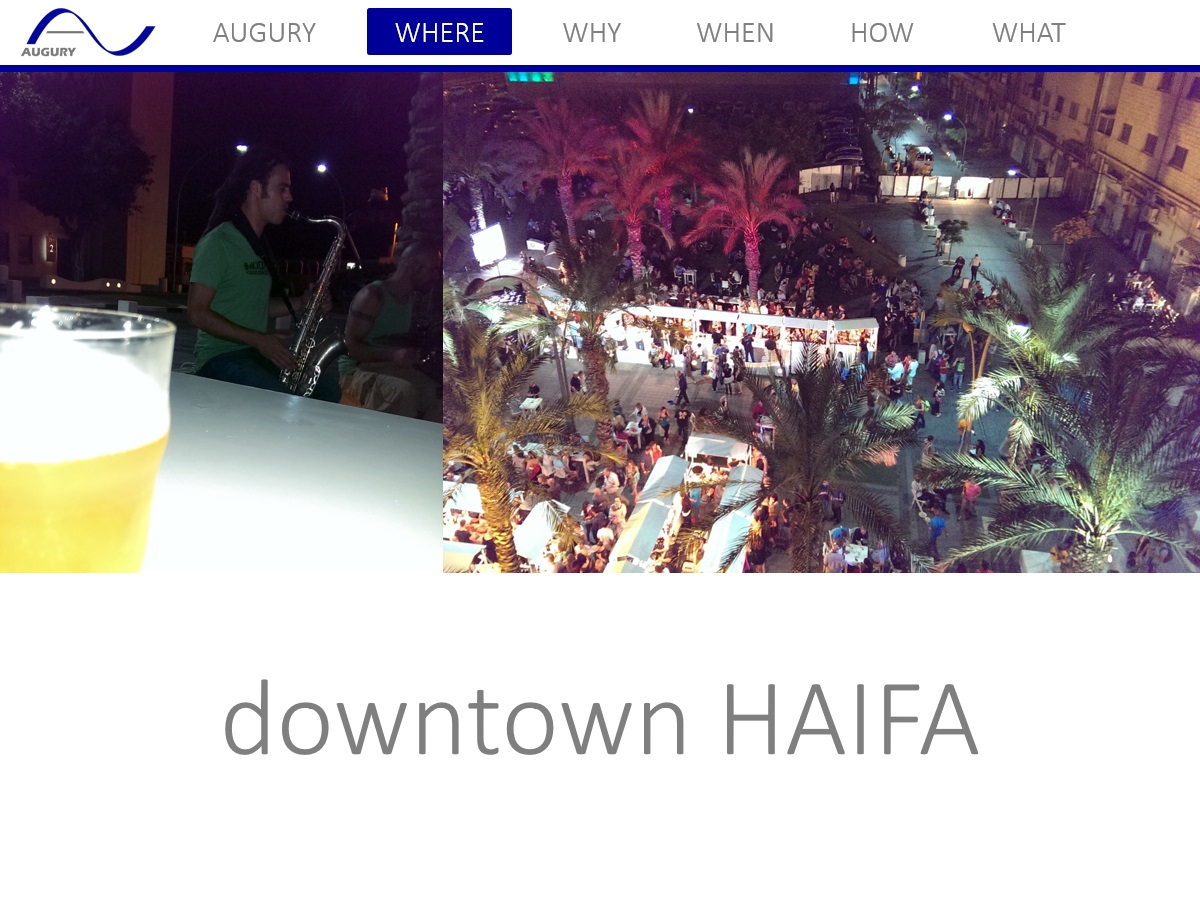This screenshot has height=900, width=1200.
Task: Click the saxophone player photo
Action: pos(221,322)
